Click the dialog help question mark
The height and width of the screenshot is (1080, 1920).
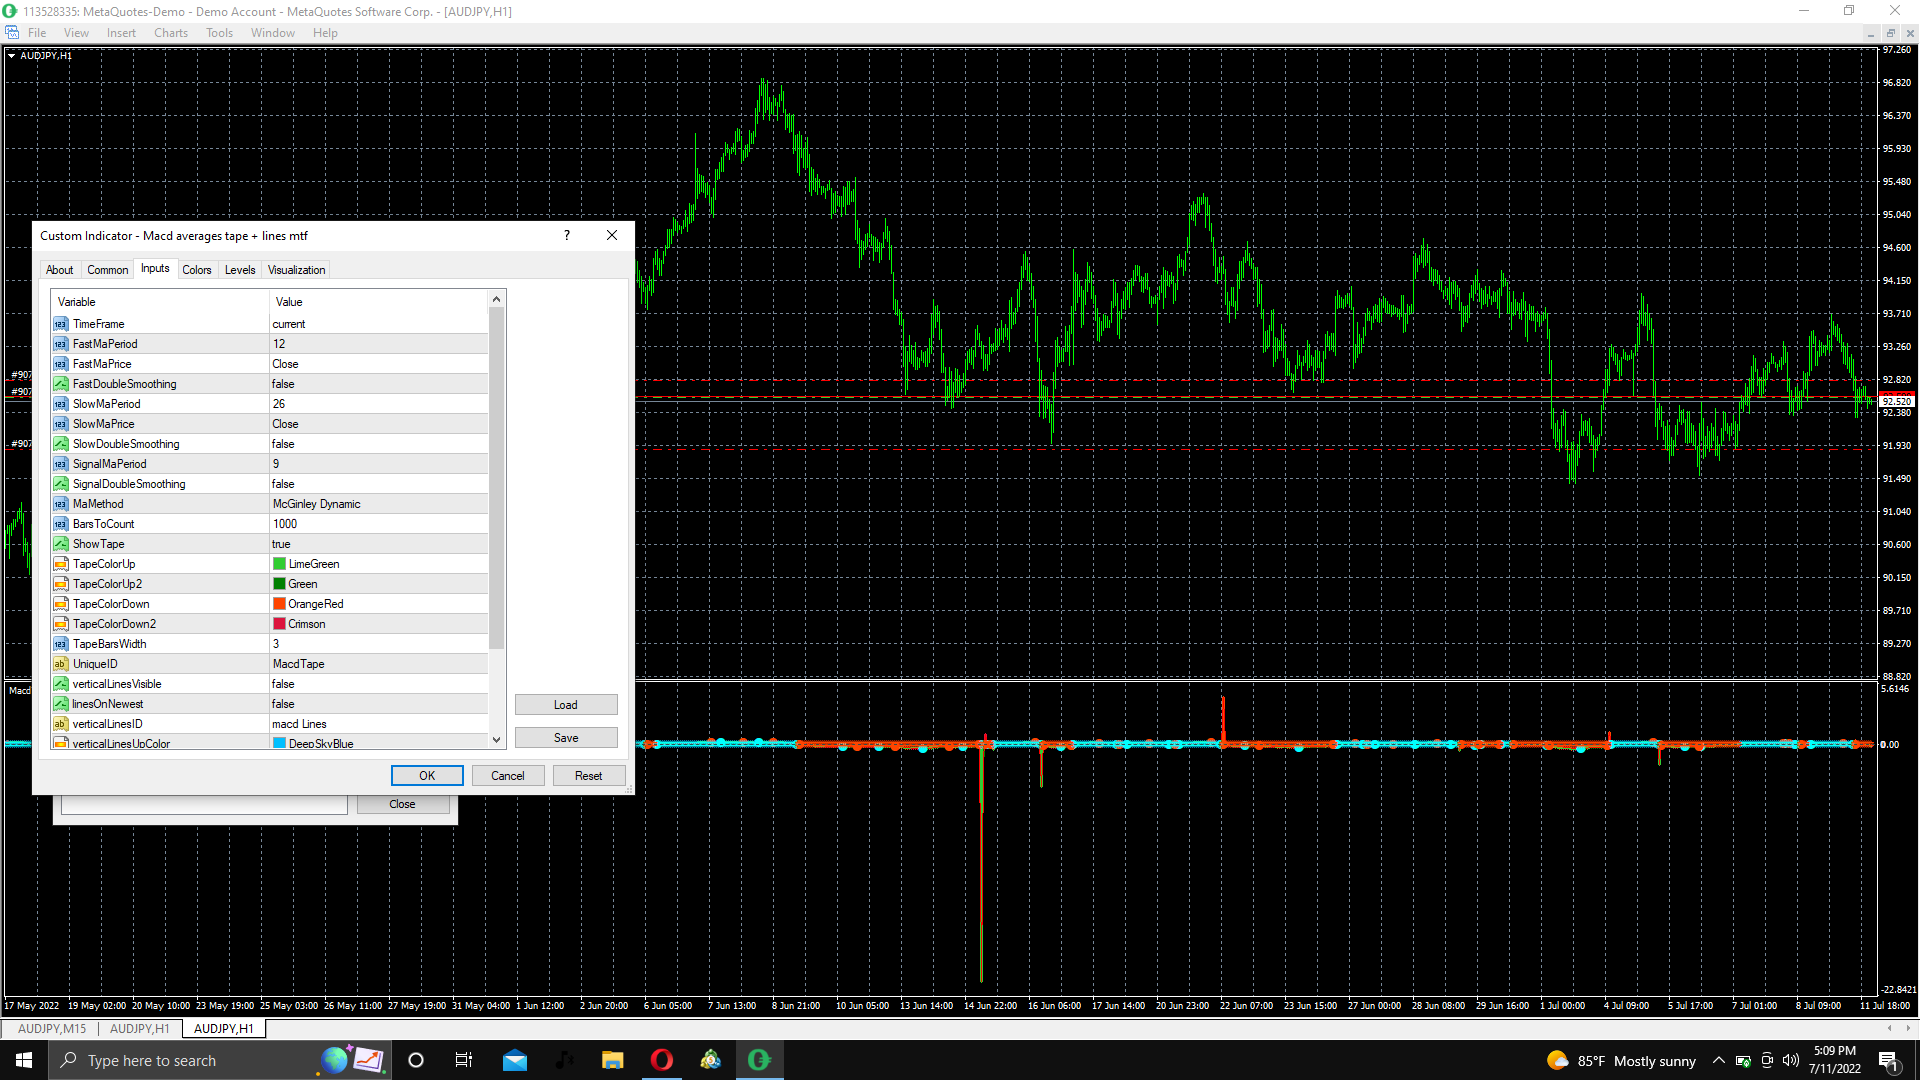pos(567,236)
